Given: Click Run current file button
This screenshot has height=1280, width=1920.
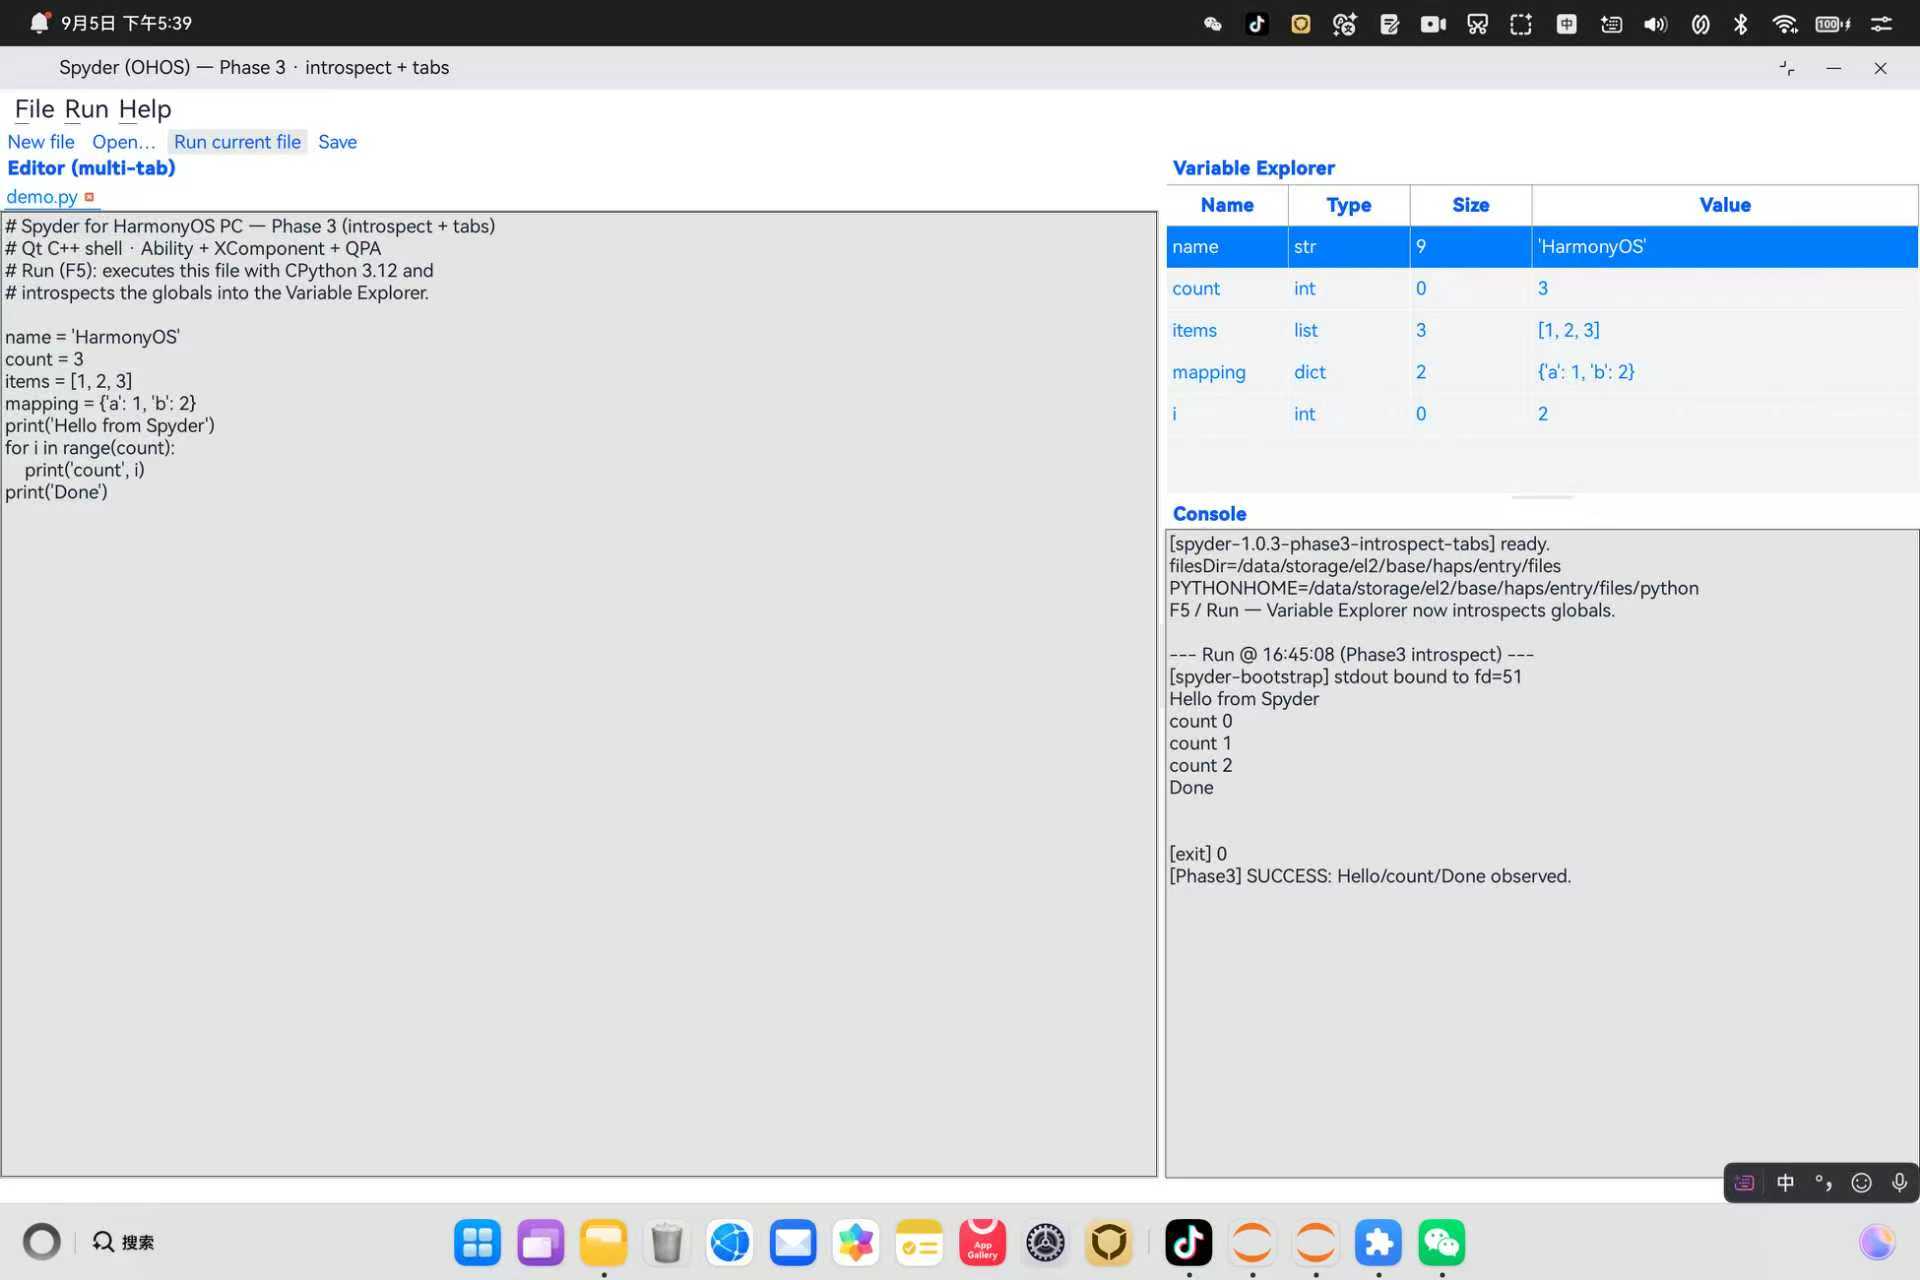Looking at the screenshot, I should (x=237, y=142).
